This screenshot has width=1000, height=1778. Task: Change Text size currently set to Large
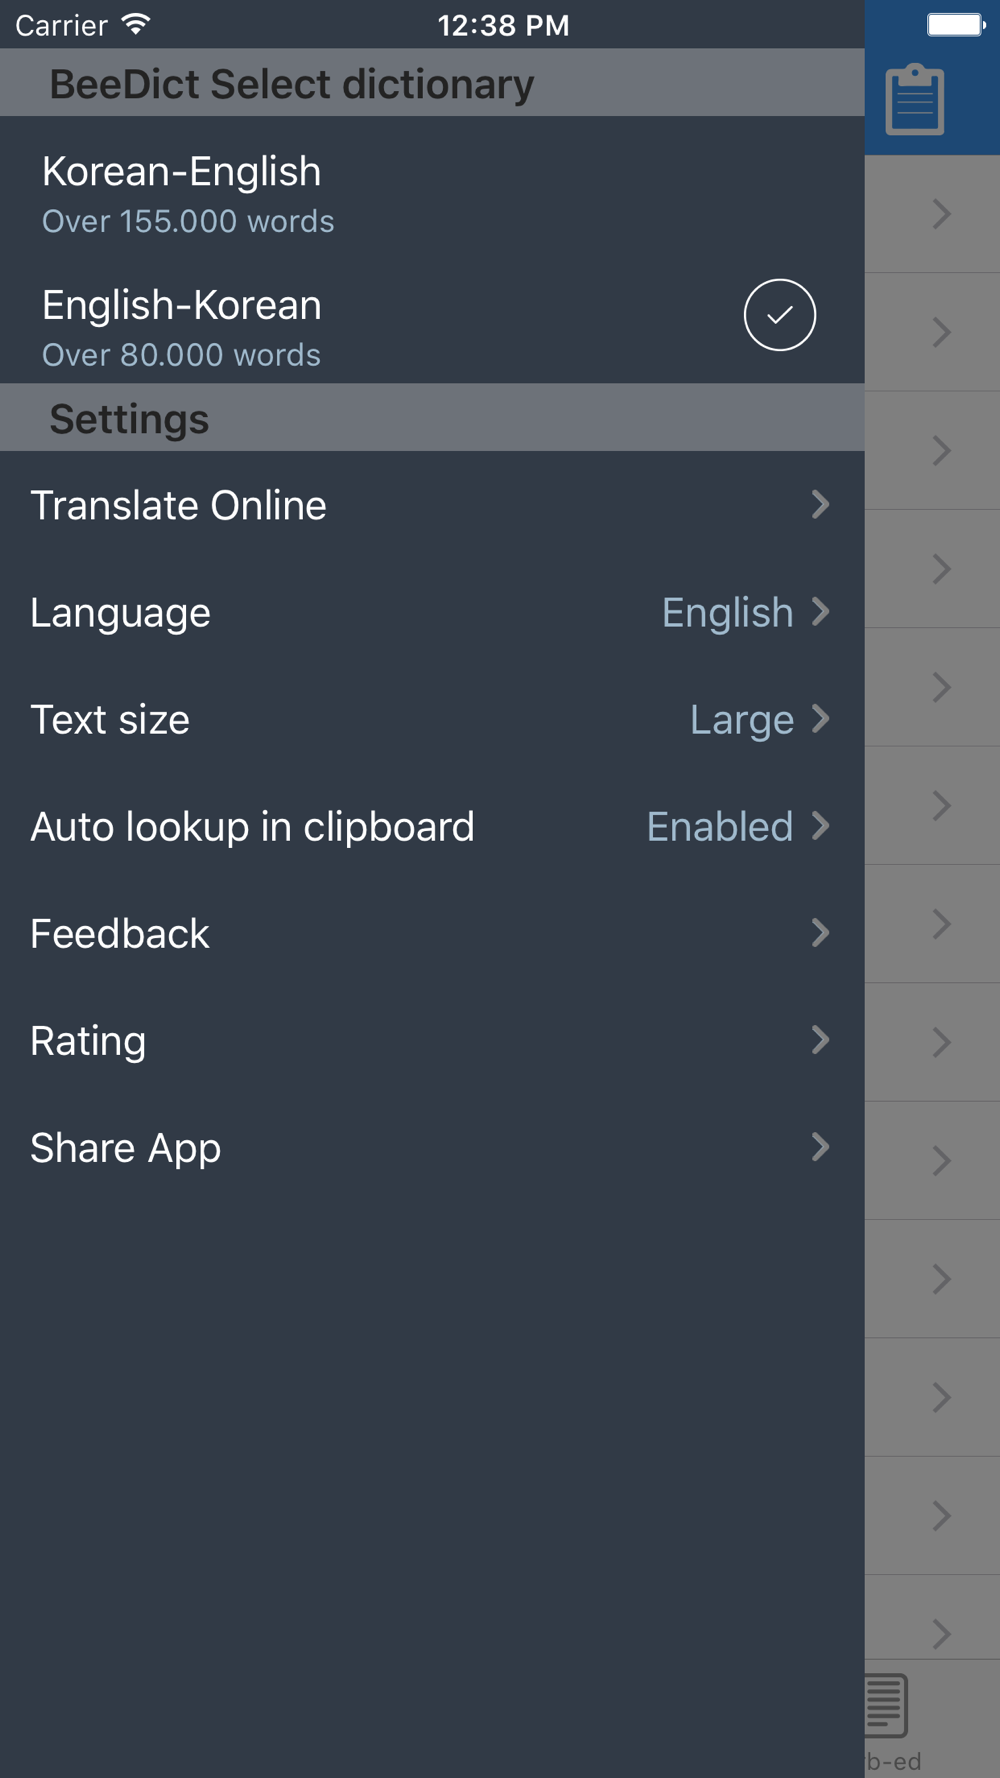click(432, 719)
